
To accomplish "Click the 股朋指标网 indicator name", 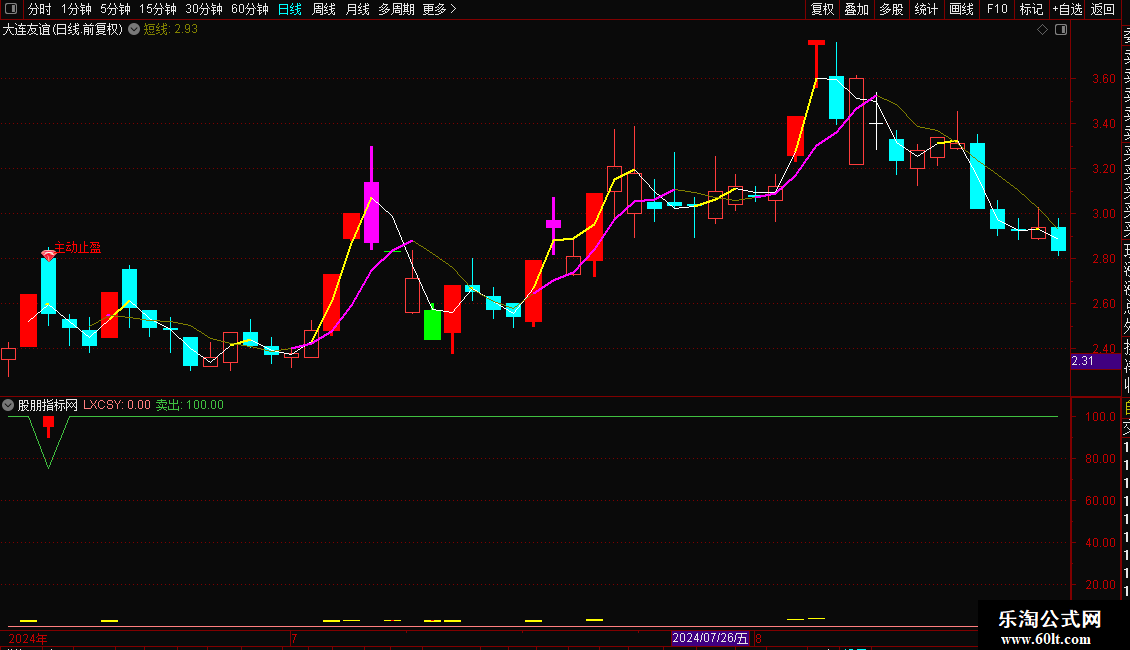I will (48, 405).
